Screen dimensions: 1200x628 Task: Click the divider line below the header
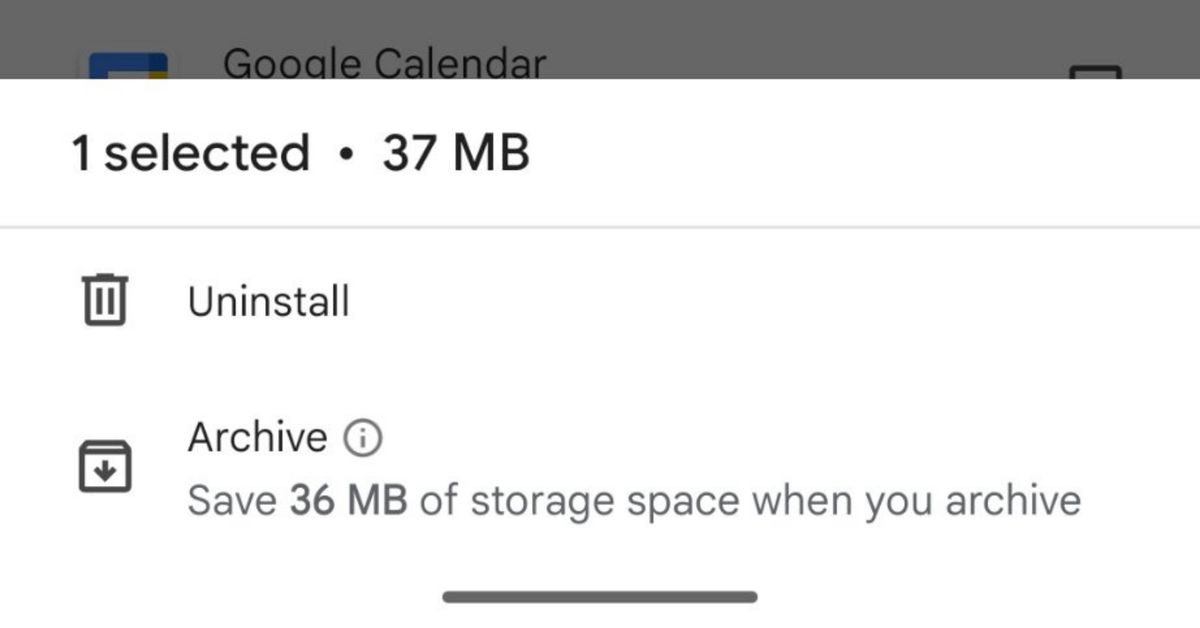[x=600, y=228]
